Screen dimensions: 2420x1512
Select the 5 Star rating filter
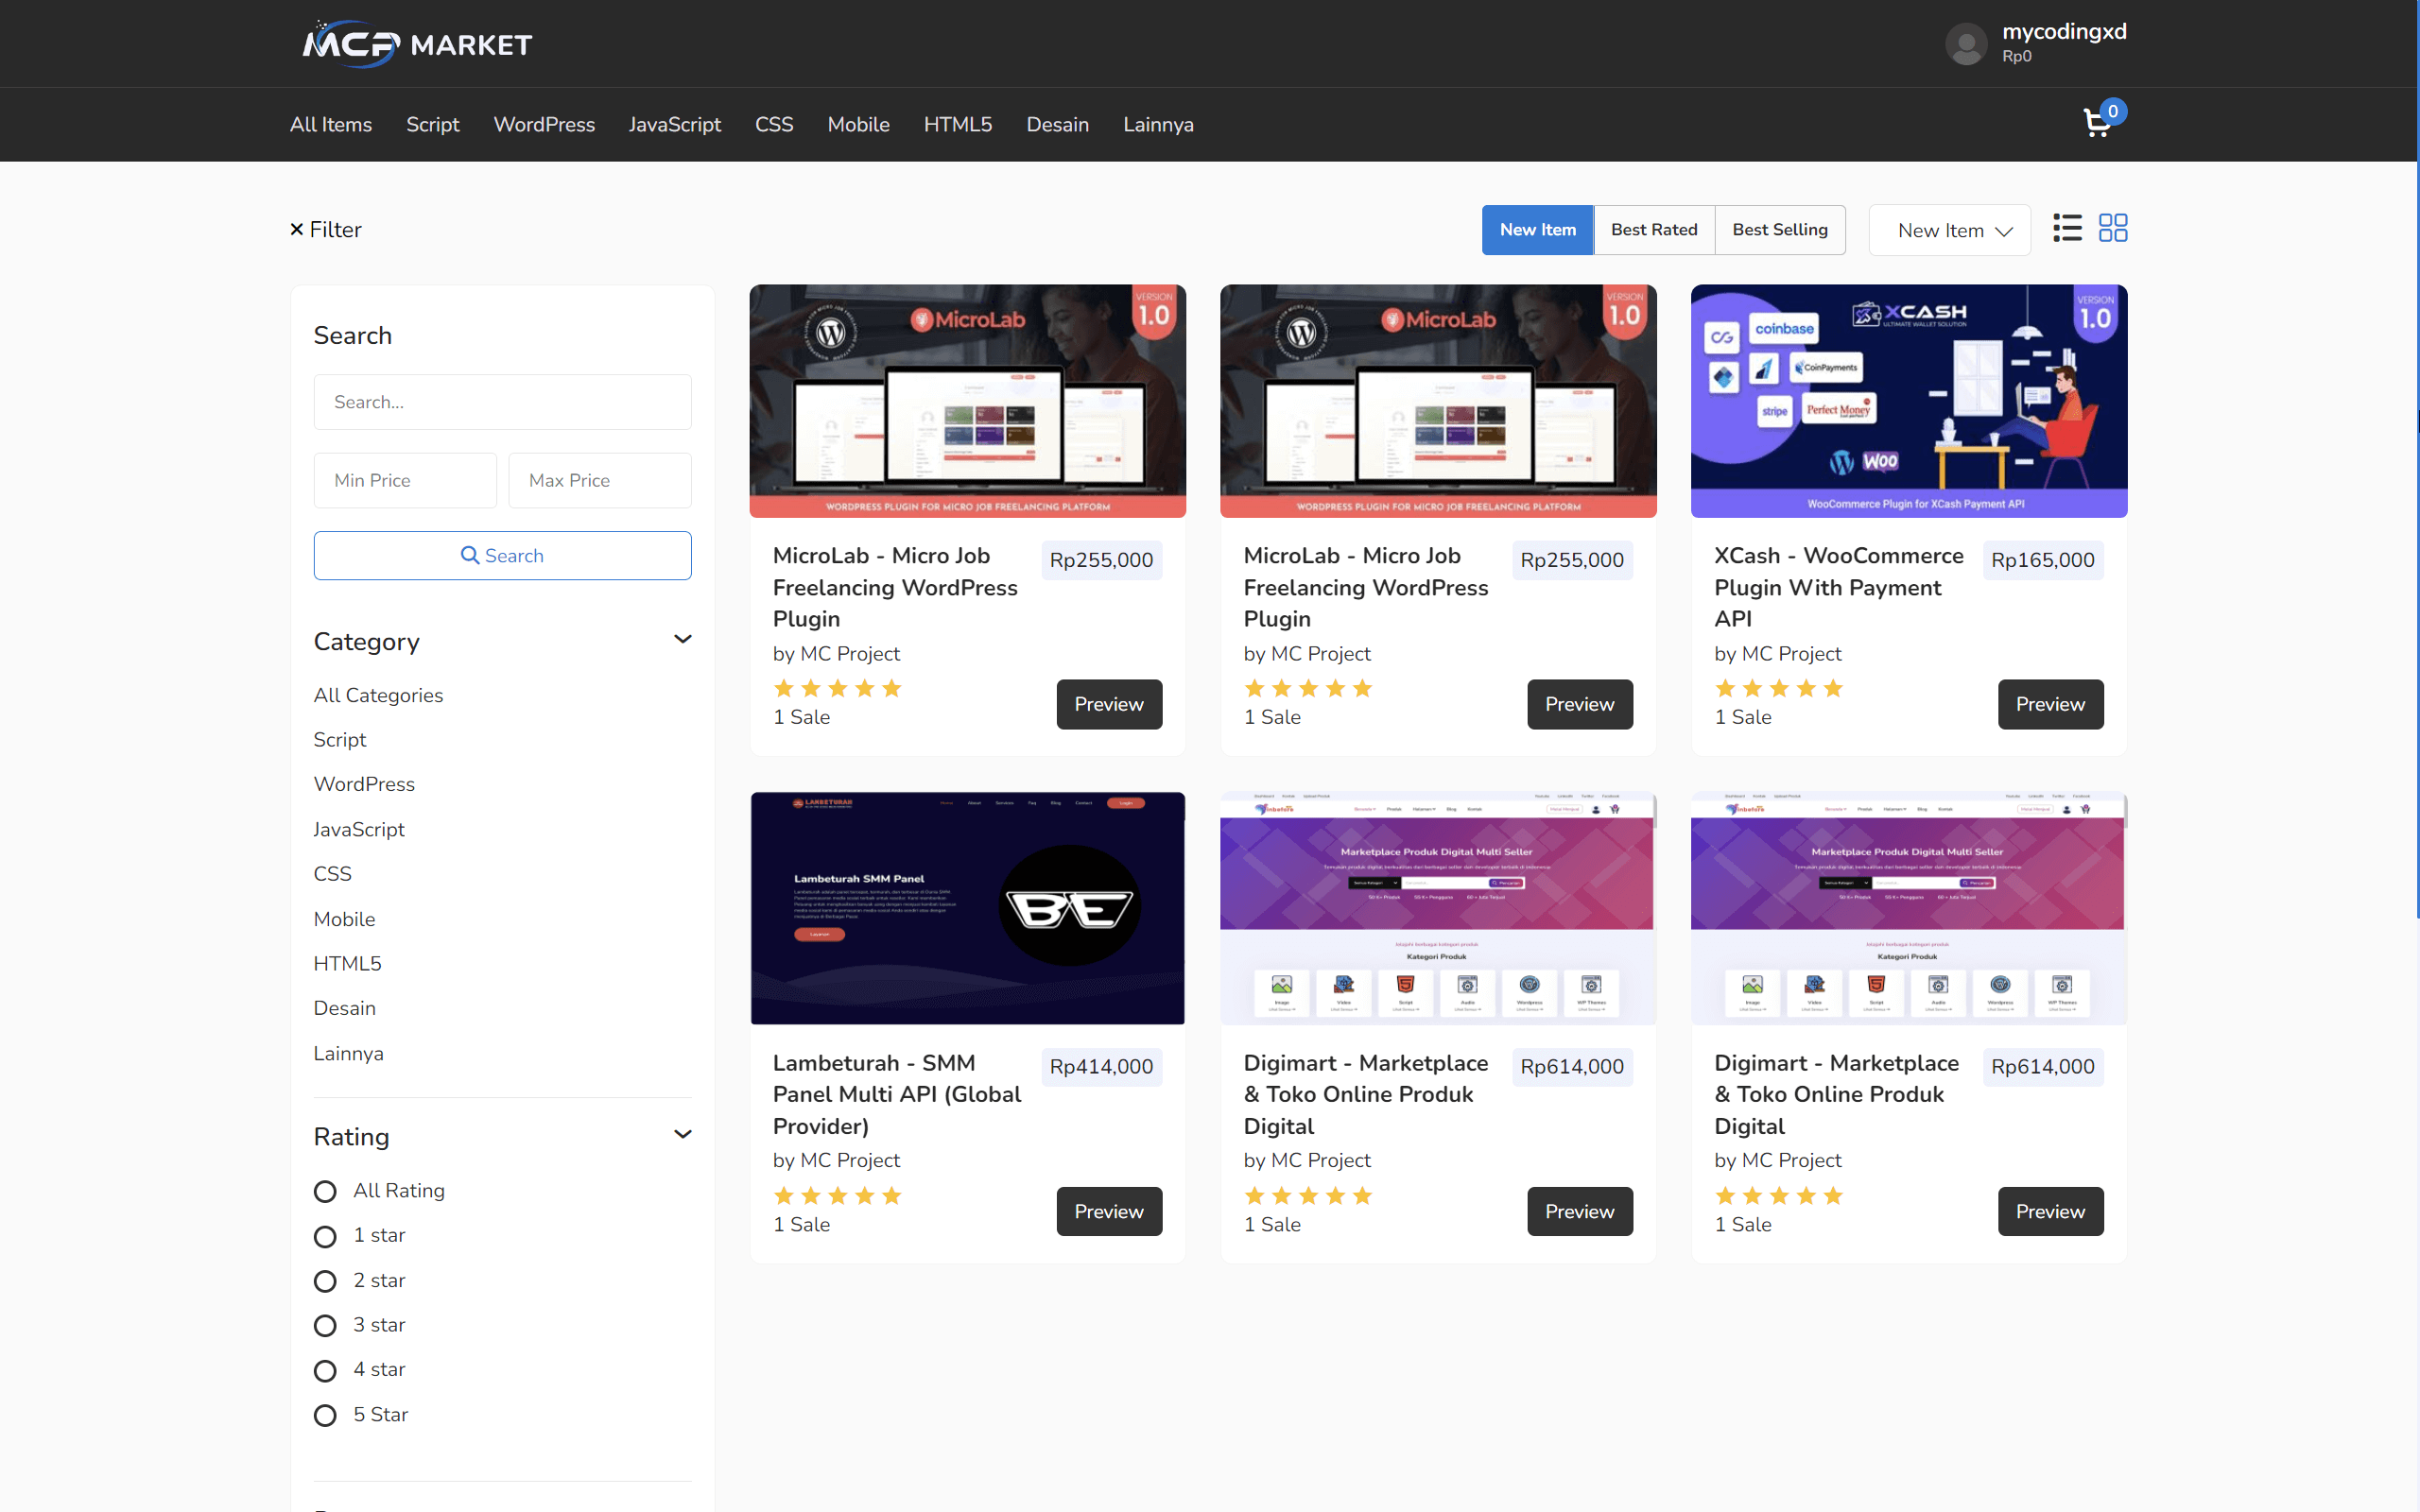point(325,1415)
